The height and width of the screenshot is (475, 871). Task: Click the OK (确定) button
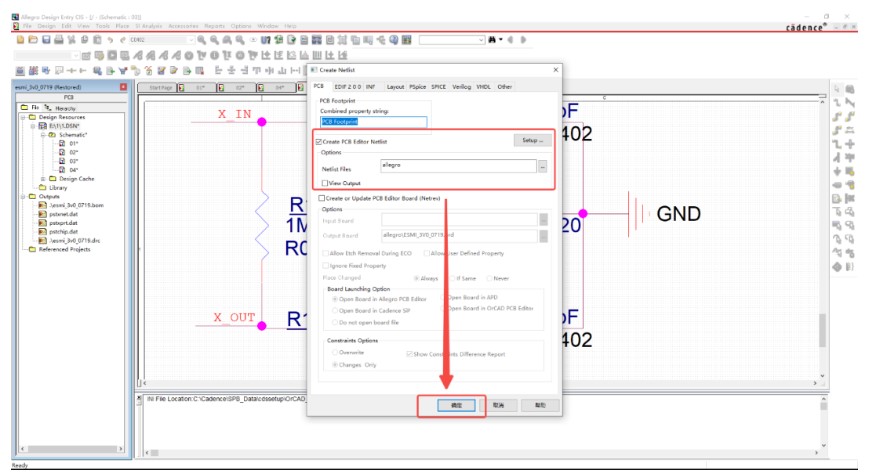(x=456, y=406)
